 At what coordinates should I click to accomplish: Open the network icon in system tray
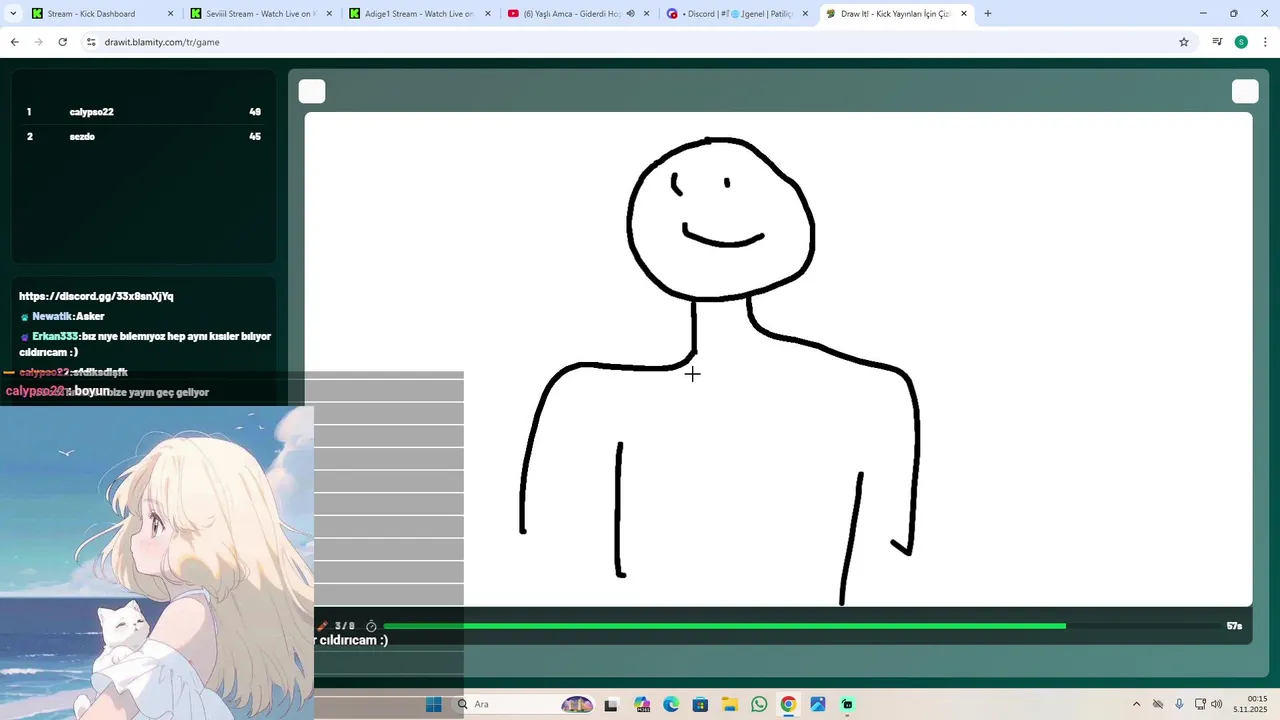(1200, 704)
